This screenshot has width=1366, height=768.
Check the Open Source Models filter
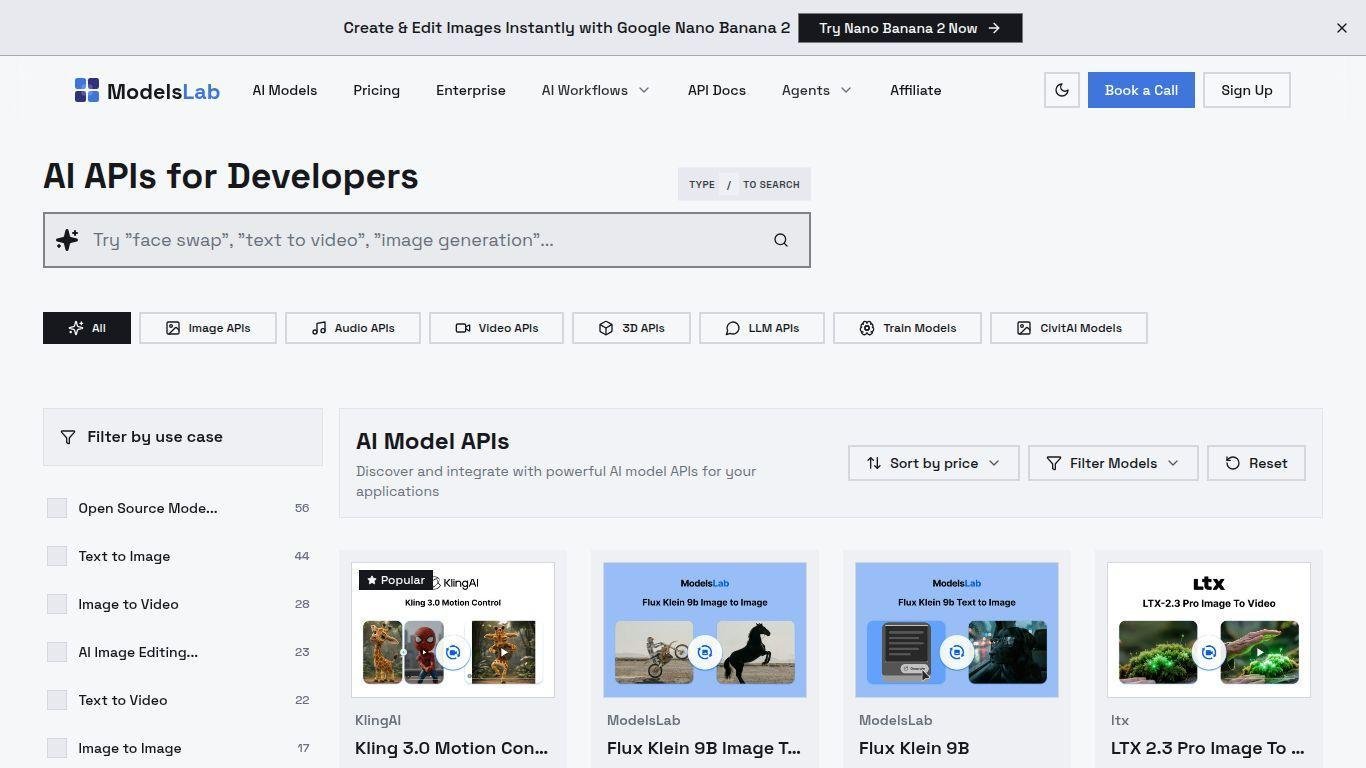click(x=57, y=508)
